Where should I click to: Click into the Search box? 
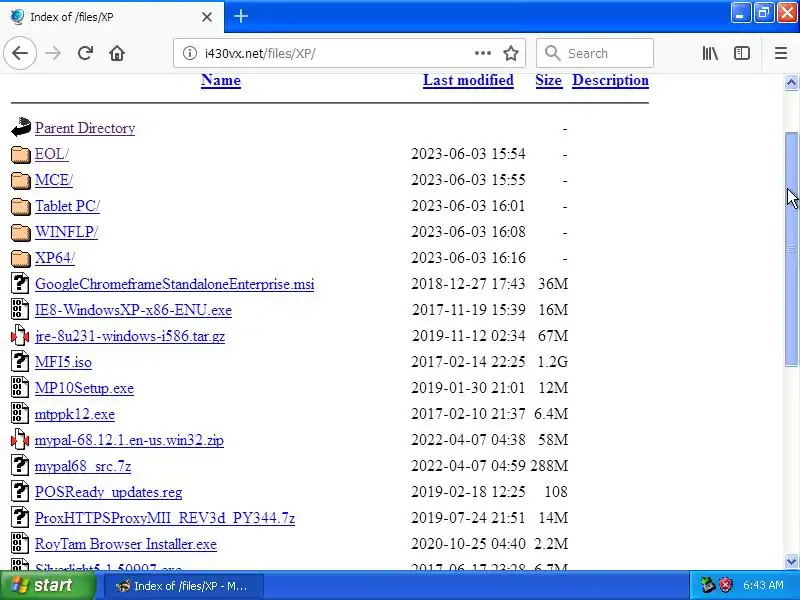595,53
